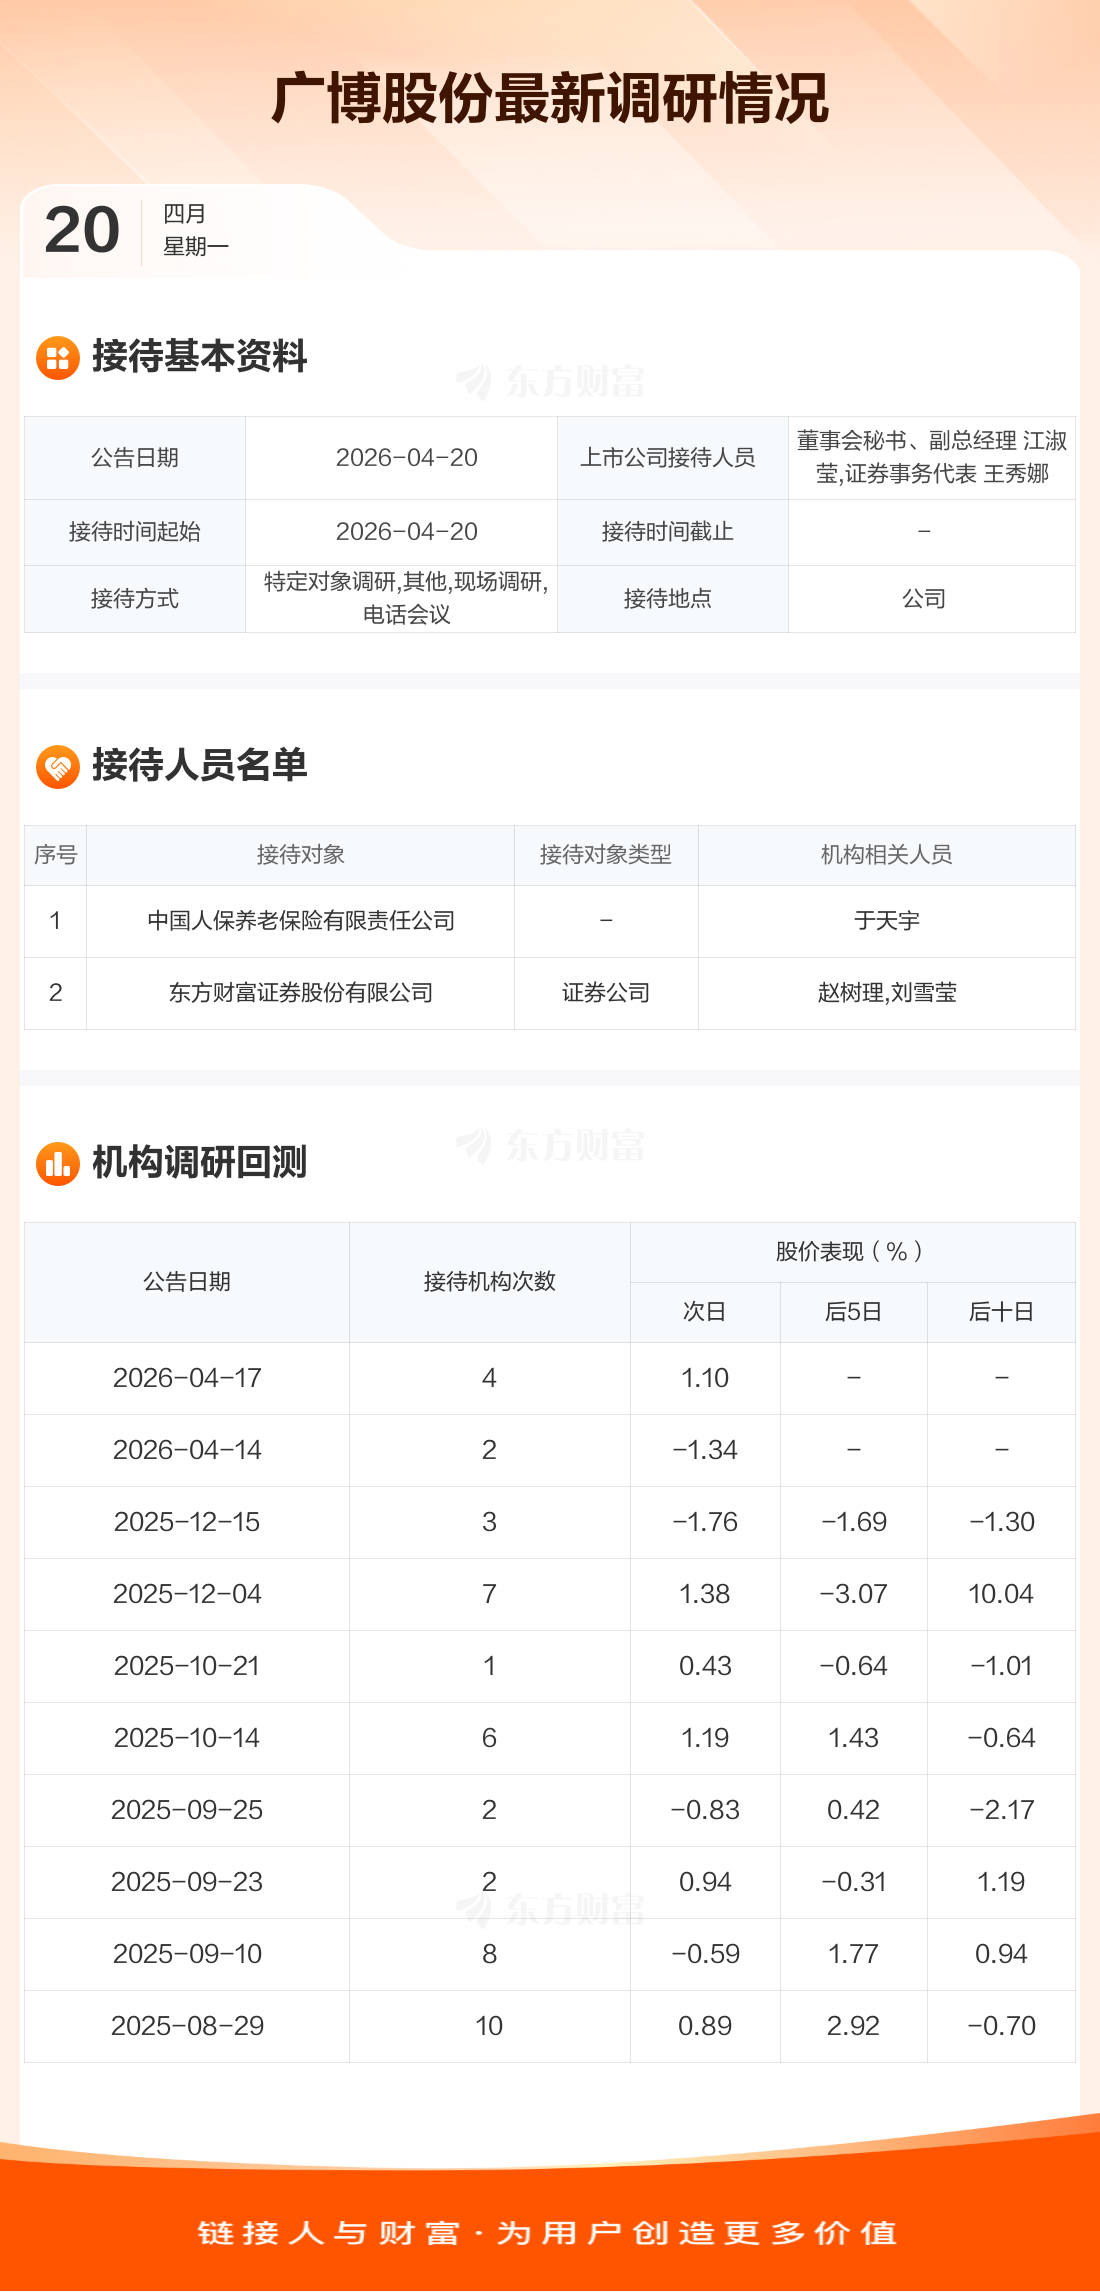1100x2292 pixels.
Task: Click the cell listing 董事会秘书、副总经理 江淑莹
Action: (932, 458)
